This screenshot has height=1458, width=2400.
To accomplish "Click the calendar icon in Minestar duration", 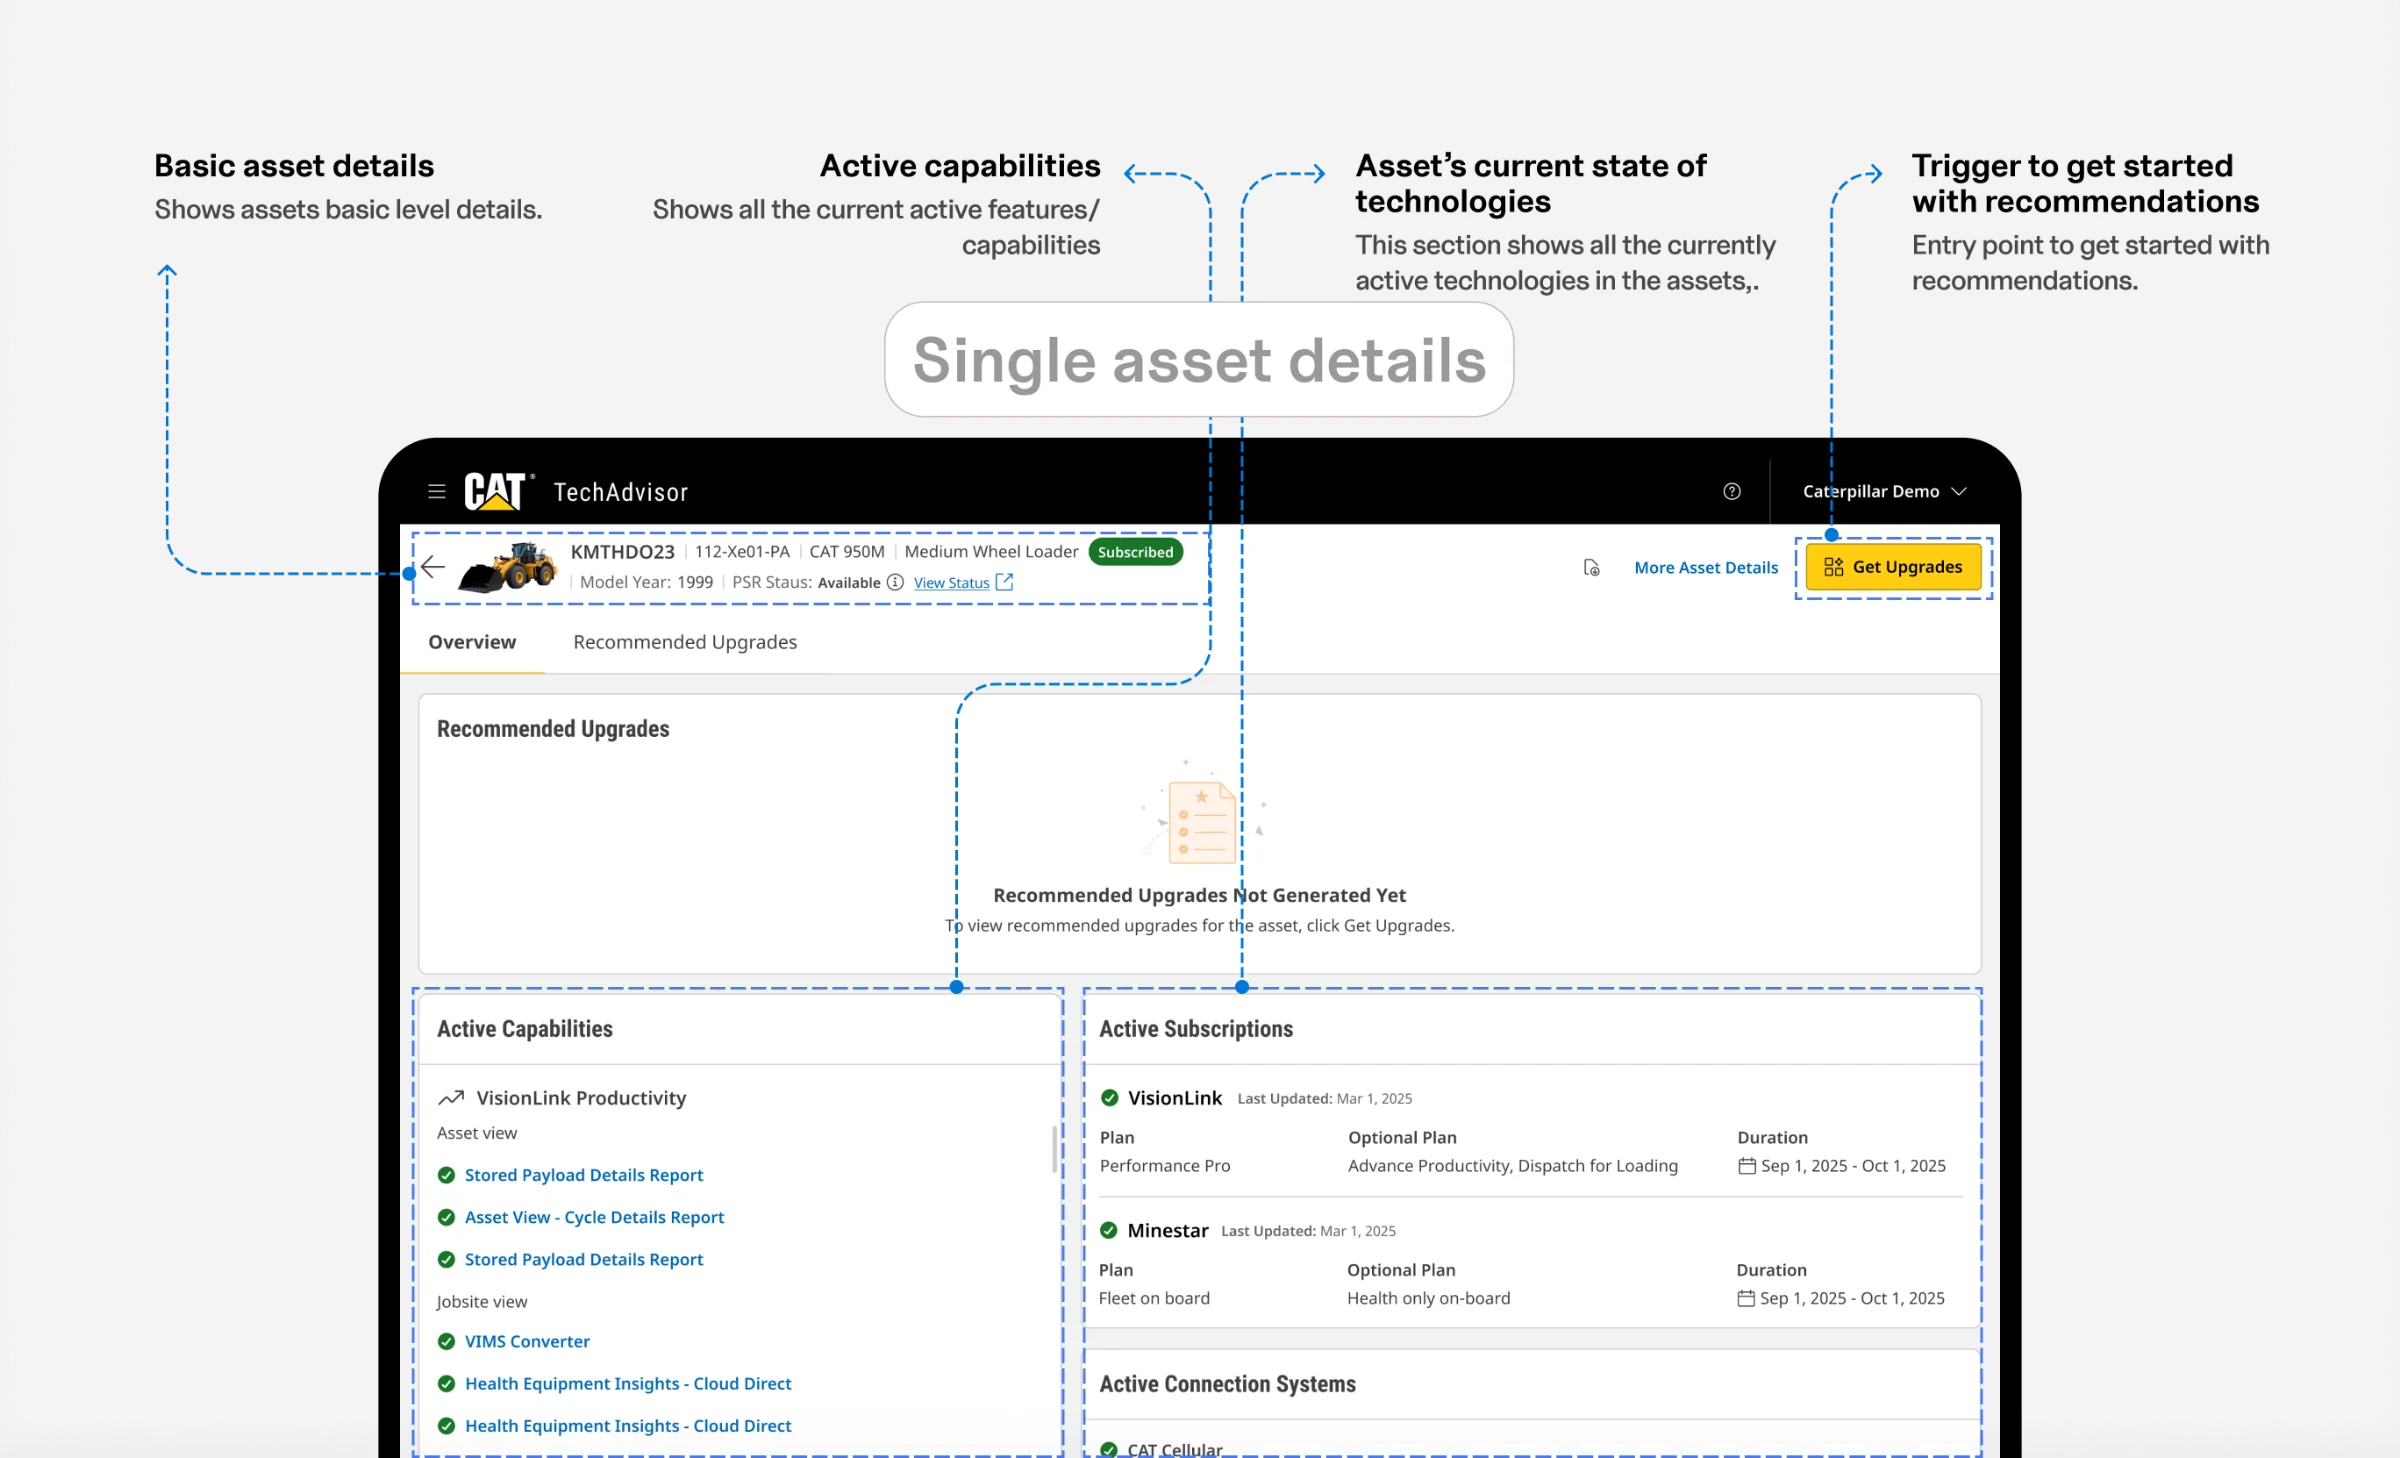I will (1746, 1298).
